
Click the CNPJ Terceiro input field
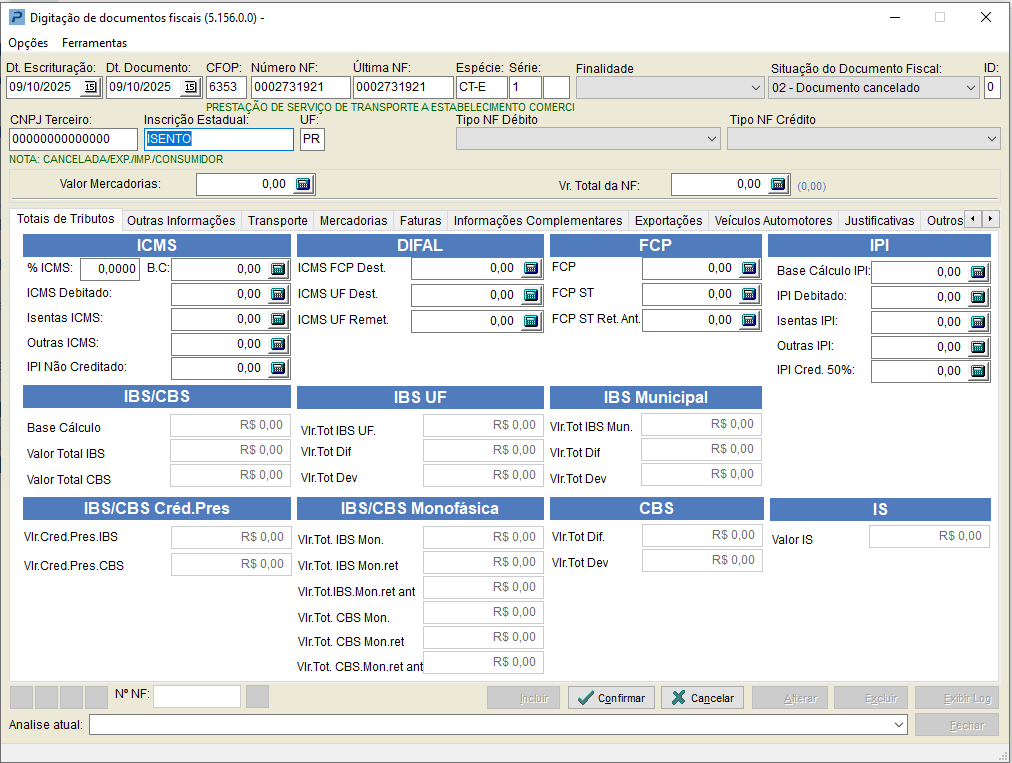click(x=73, y=139)
